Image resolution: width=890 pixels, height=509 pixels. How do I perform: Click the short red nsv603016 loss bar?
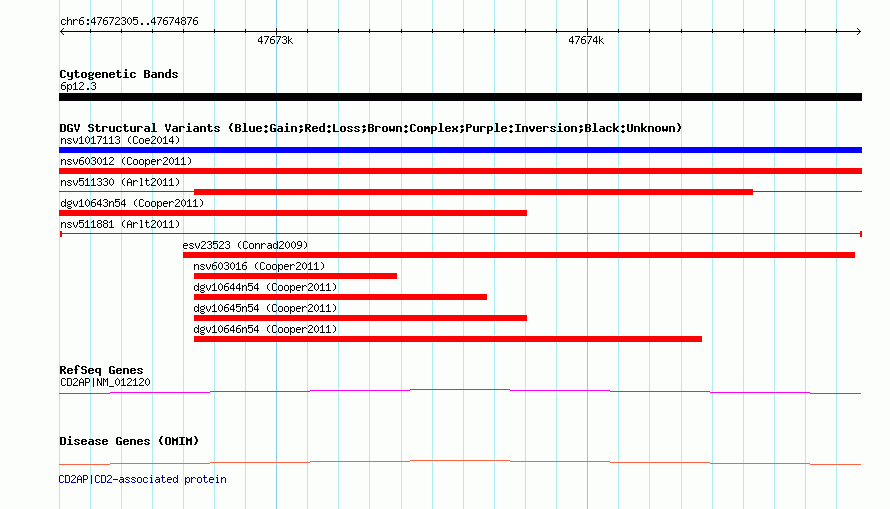295,276
